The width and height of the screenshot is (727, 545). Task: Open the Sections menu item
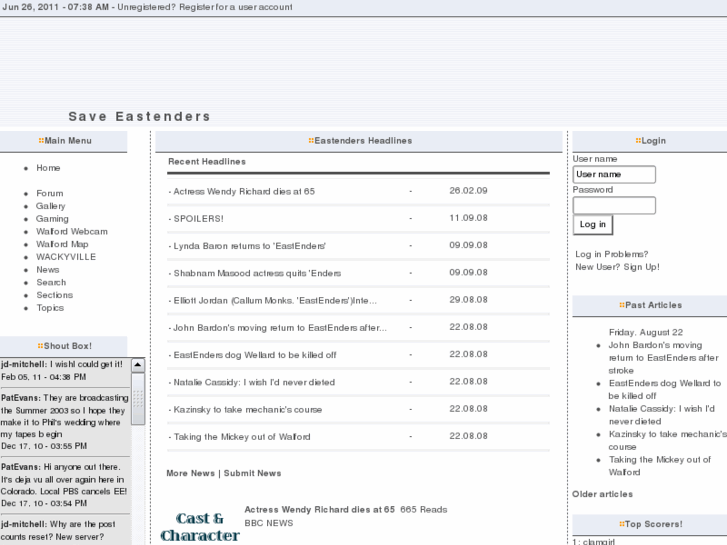point(54,295)
